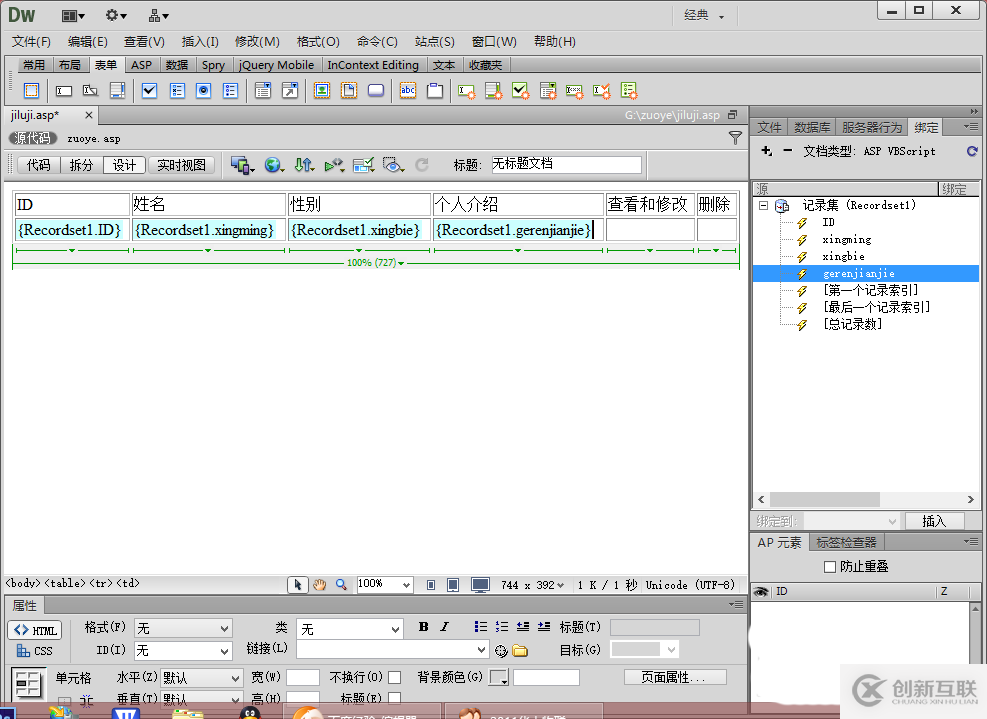Viewport: 987px width, 719px height.
Task: Toggle bold formatting in properties
Action: click(424, 627)
